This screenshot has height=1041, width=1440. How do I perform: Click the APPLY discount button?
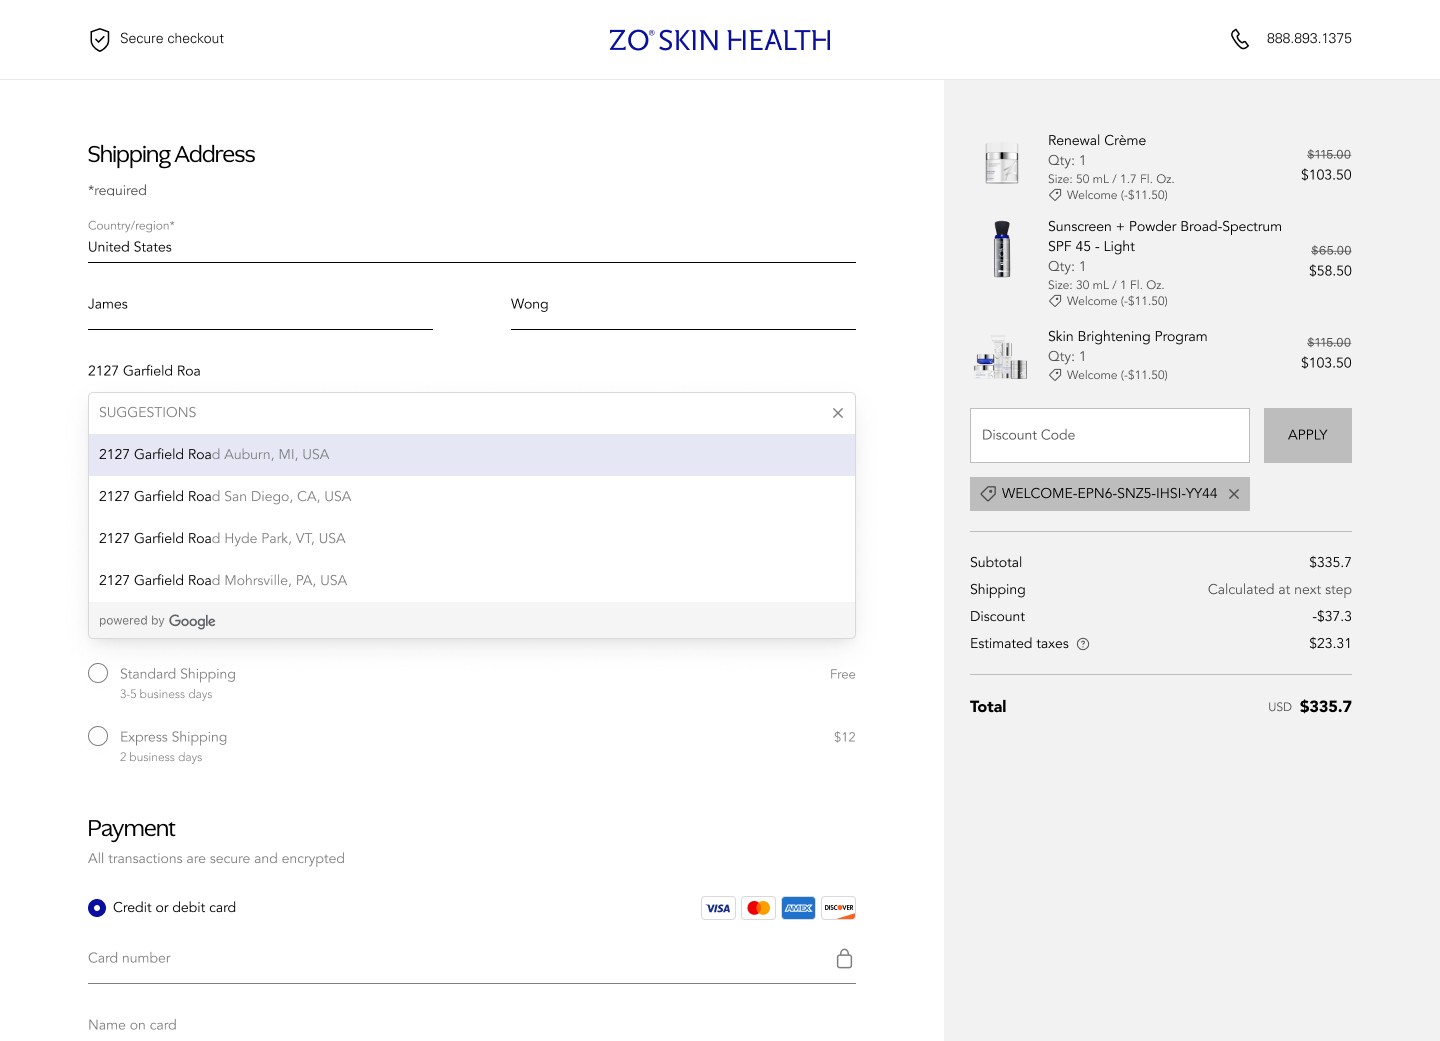1308,435
